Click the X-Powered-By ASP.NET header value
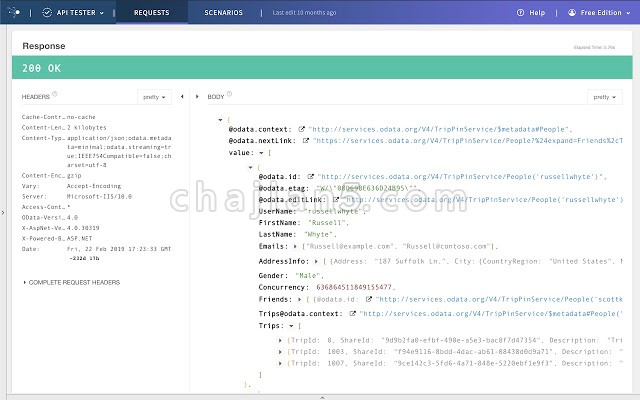The image size is (640, 400). [x=80, y=238]
